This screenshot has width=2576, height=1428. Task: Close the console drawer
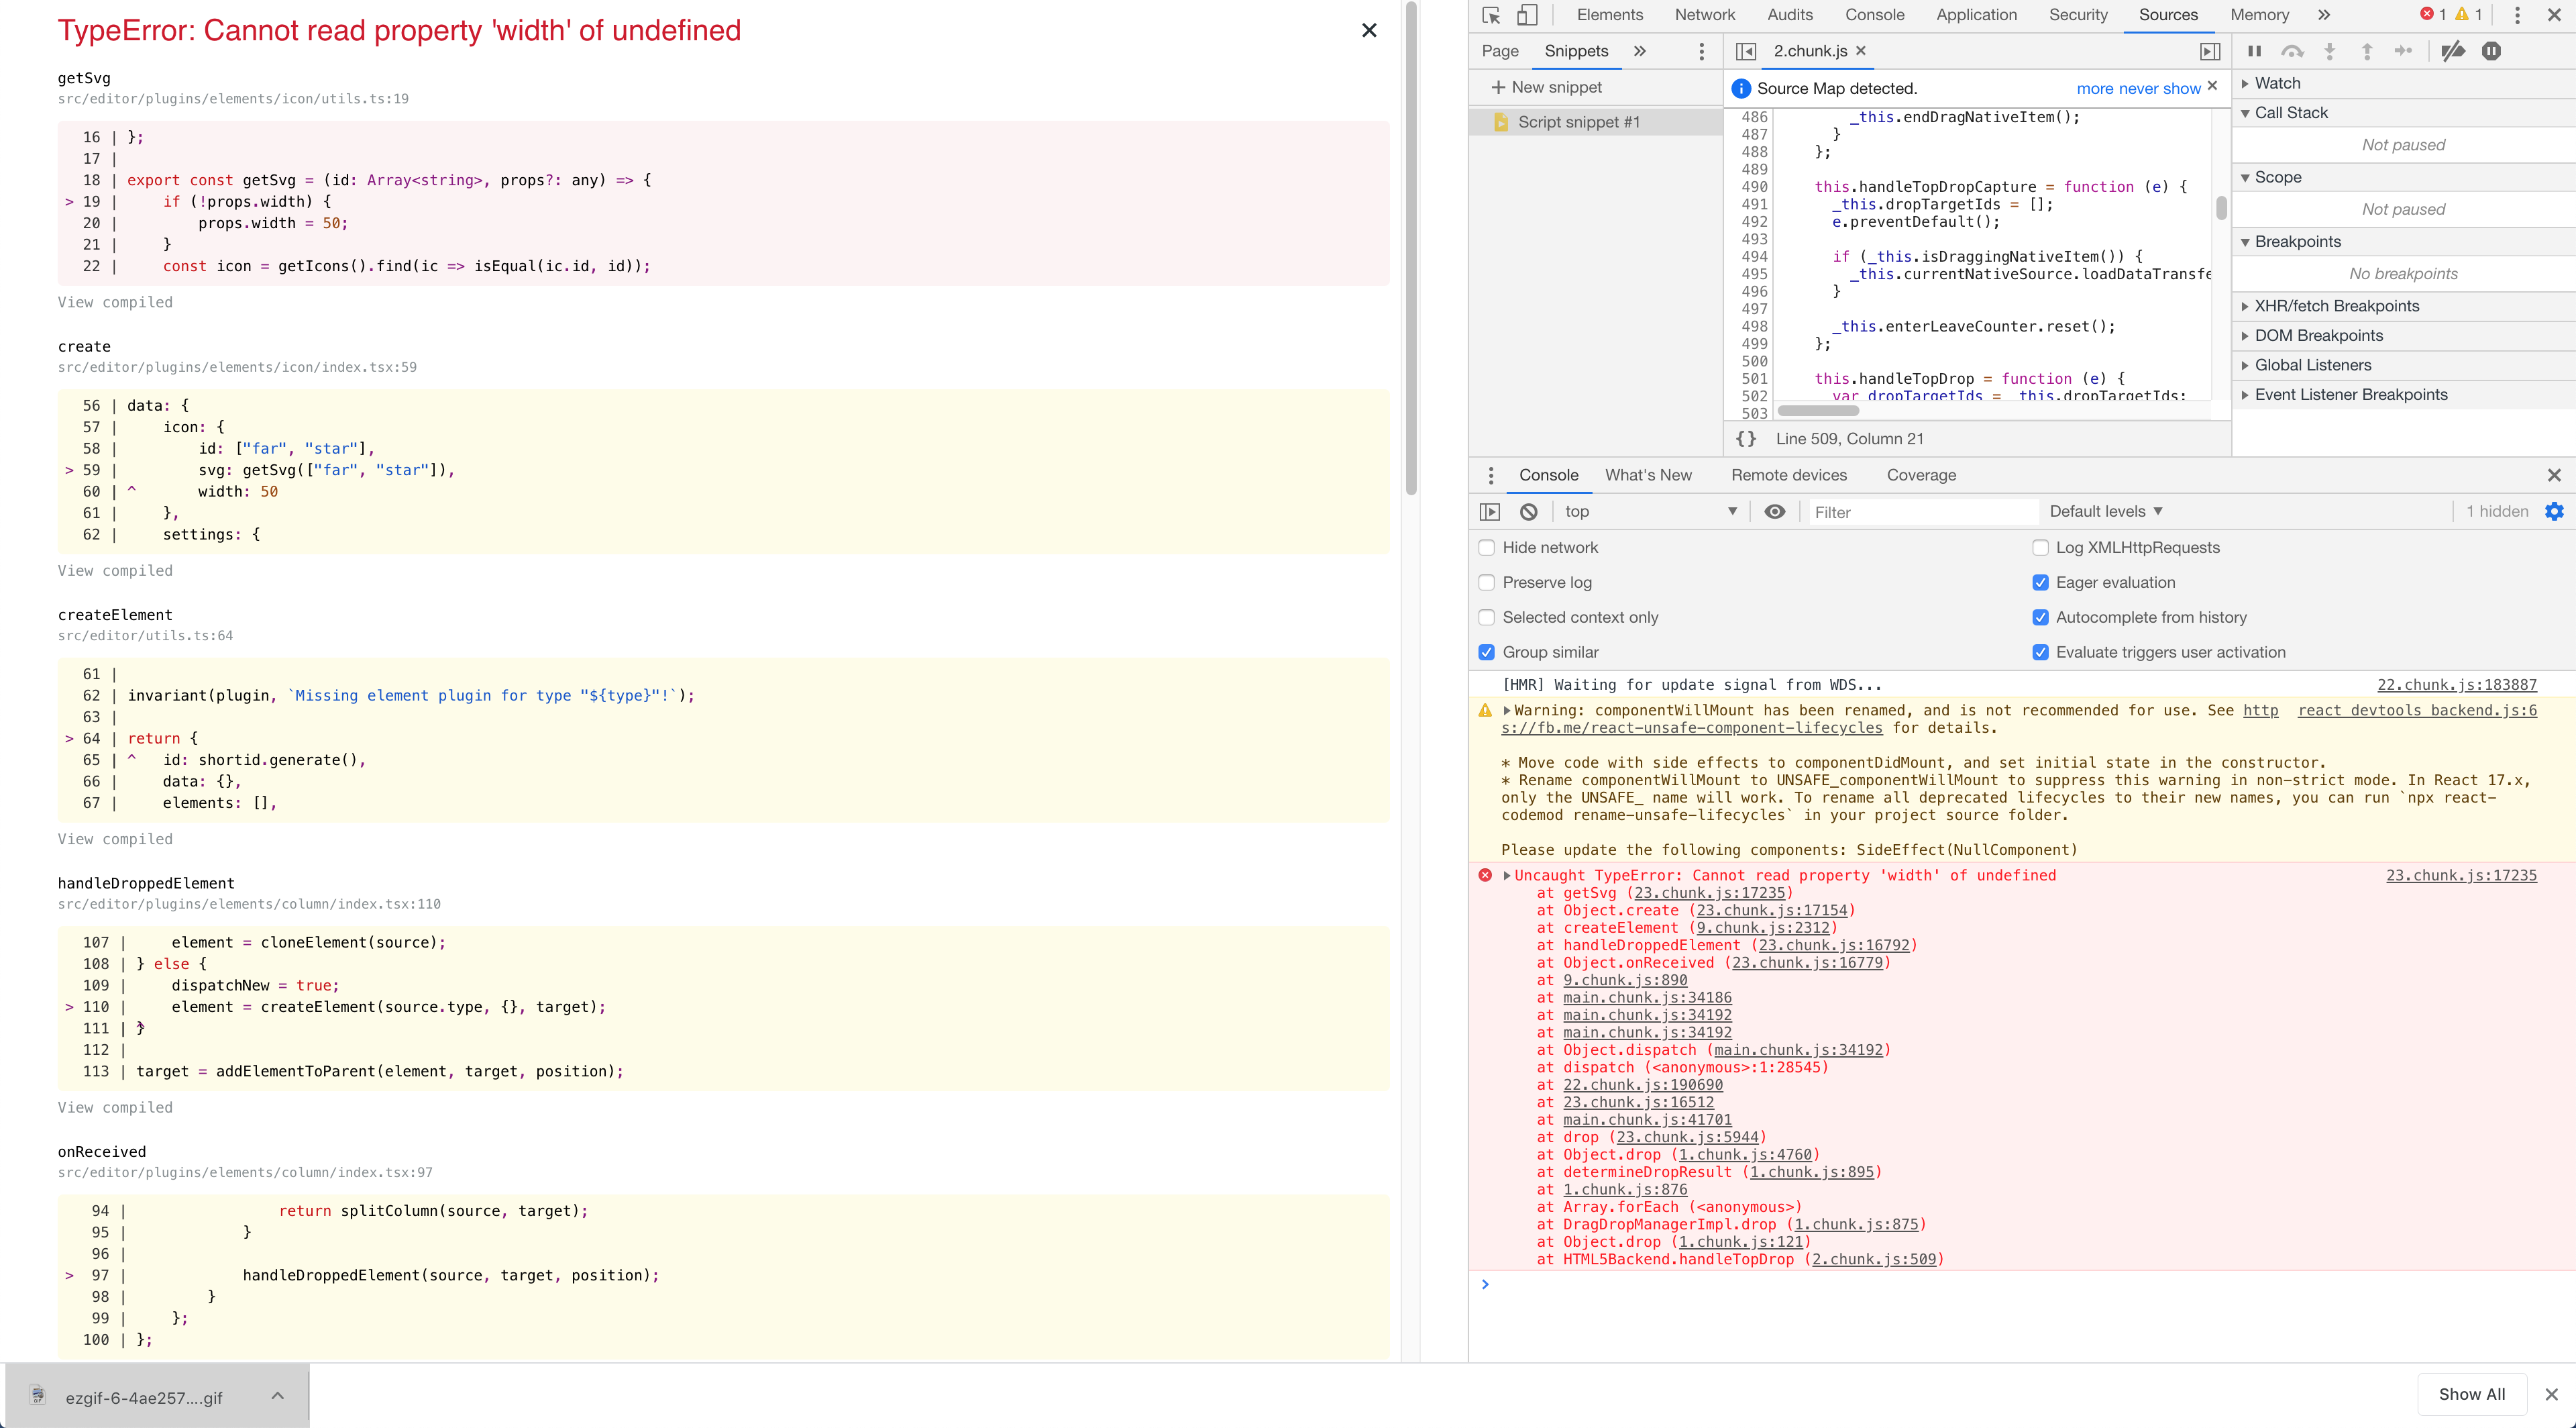[2554, 476]
